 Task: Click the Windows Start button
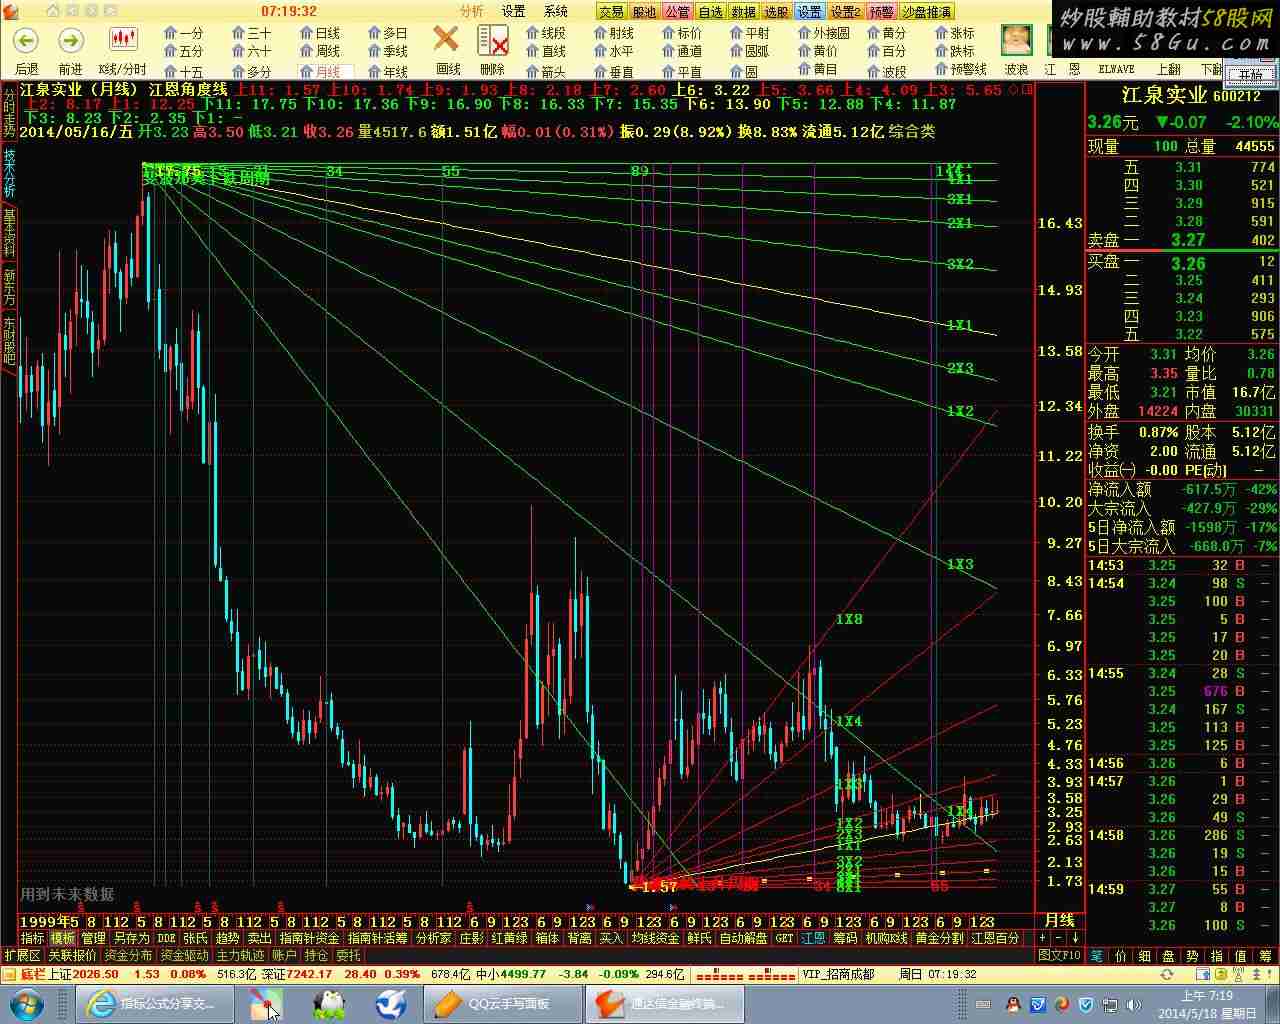click(x=26, y=1003)
